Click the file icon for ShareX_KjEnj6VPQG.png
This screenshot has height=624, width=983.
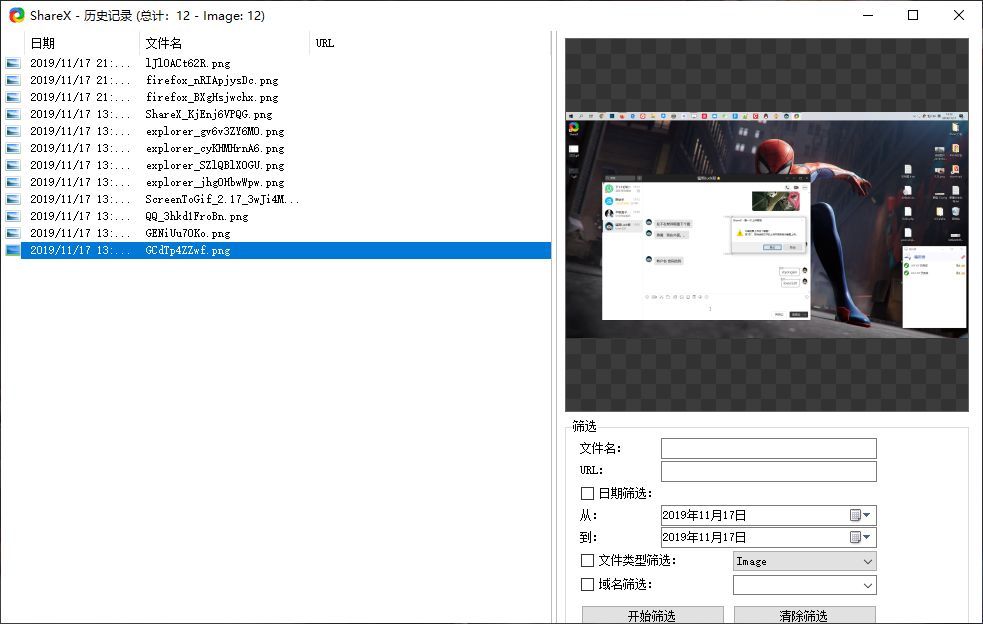coord(13,114)
